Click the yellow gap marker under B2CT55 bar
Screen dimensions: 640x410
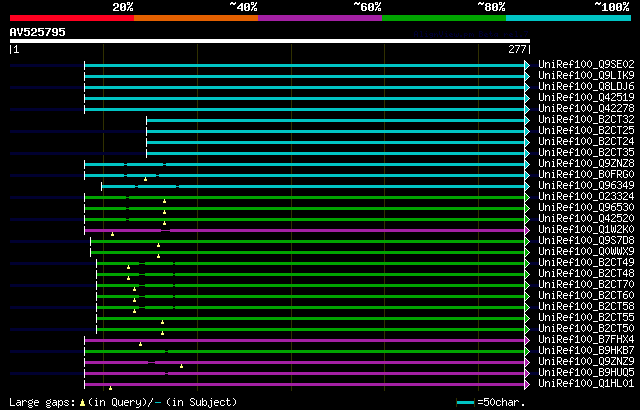pyautogui.click(x=162, y=322)
